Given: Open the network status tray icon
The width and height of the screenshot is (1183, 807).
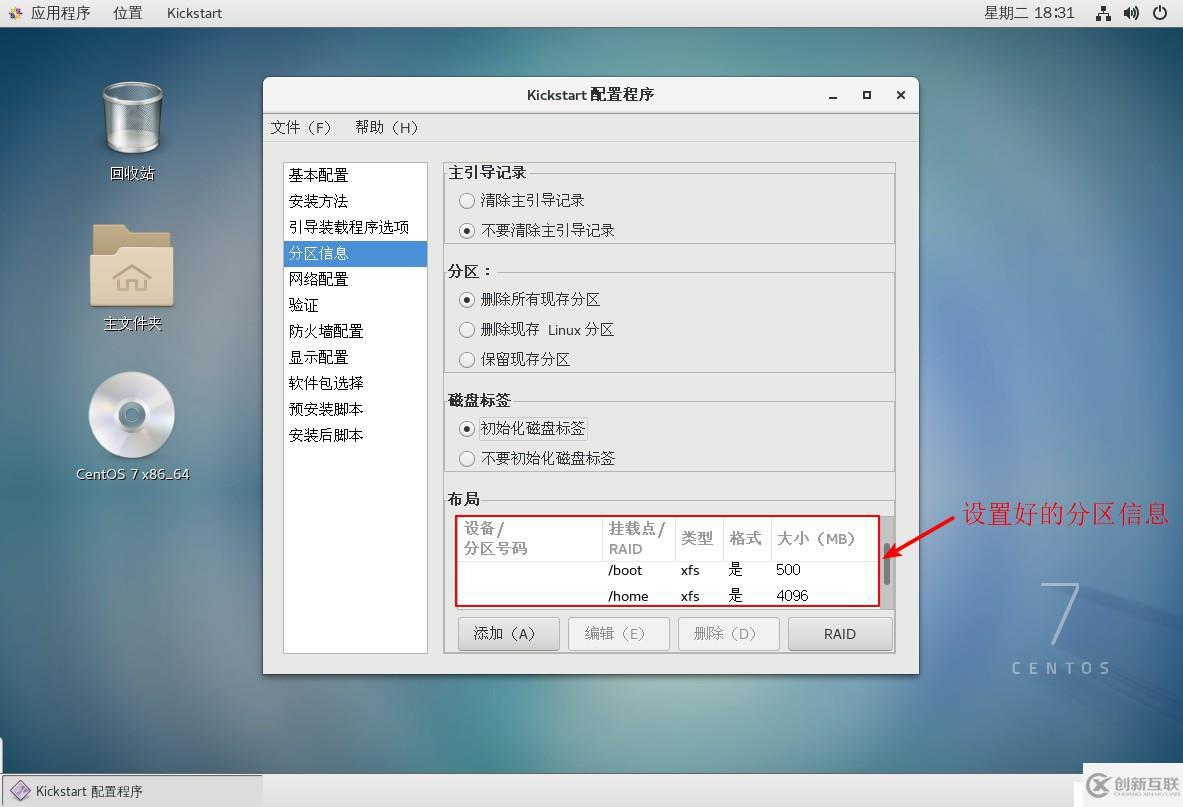Looking at the screenshot, I should point(1103,13).
